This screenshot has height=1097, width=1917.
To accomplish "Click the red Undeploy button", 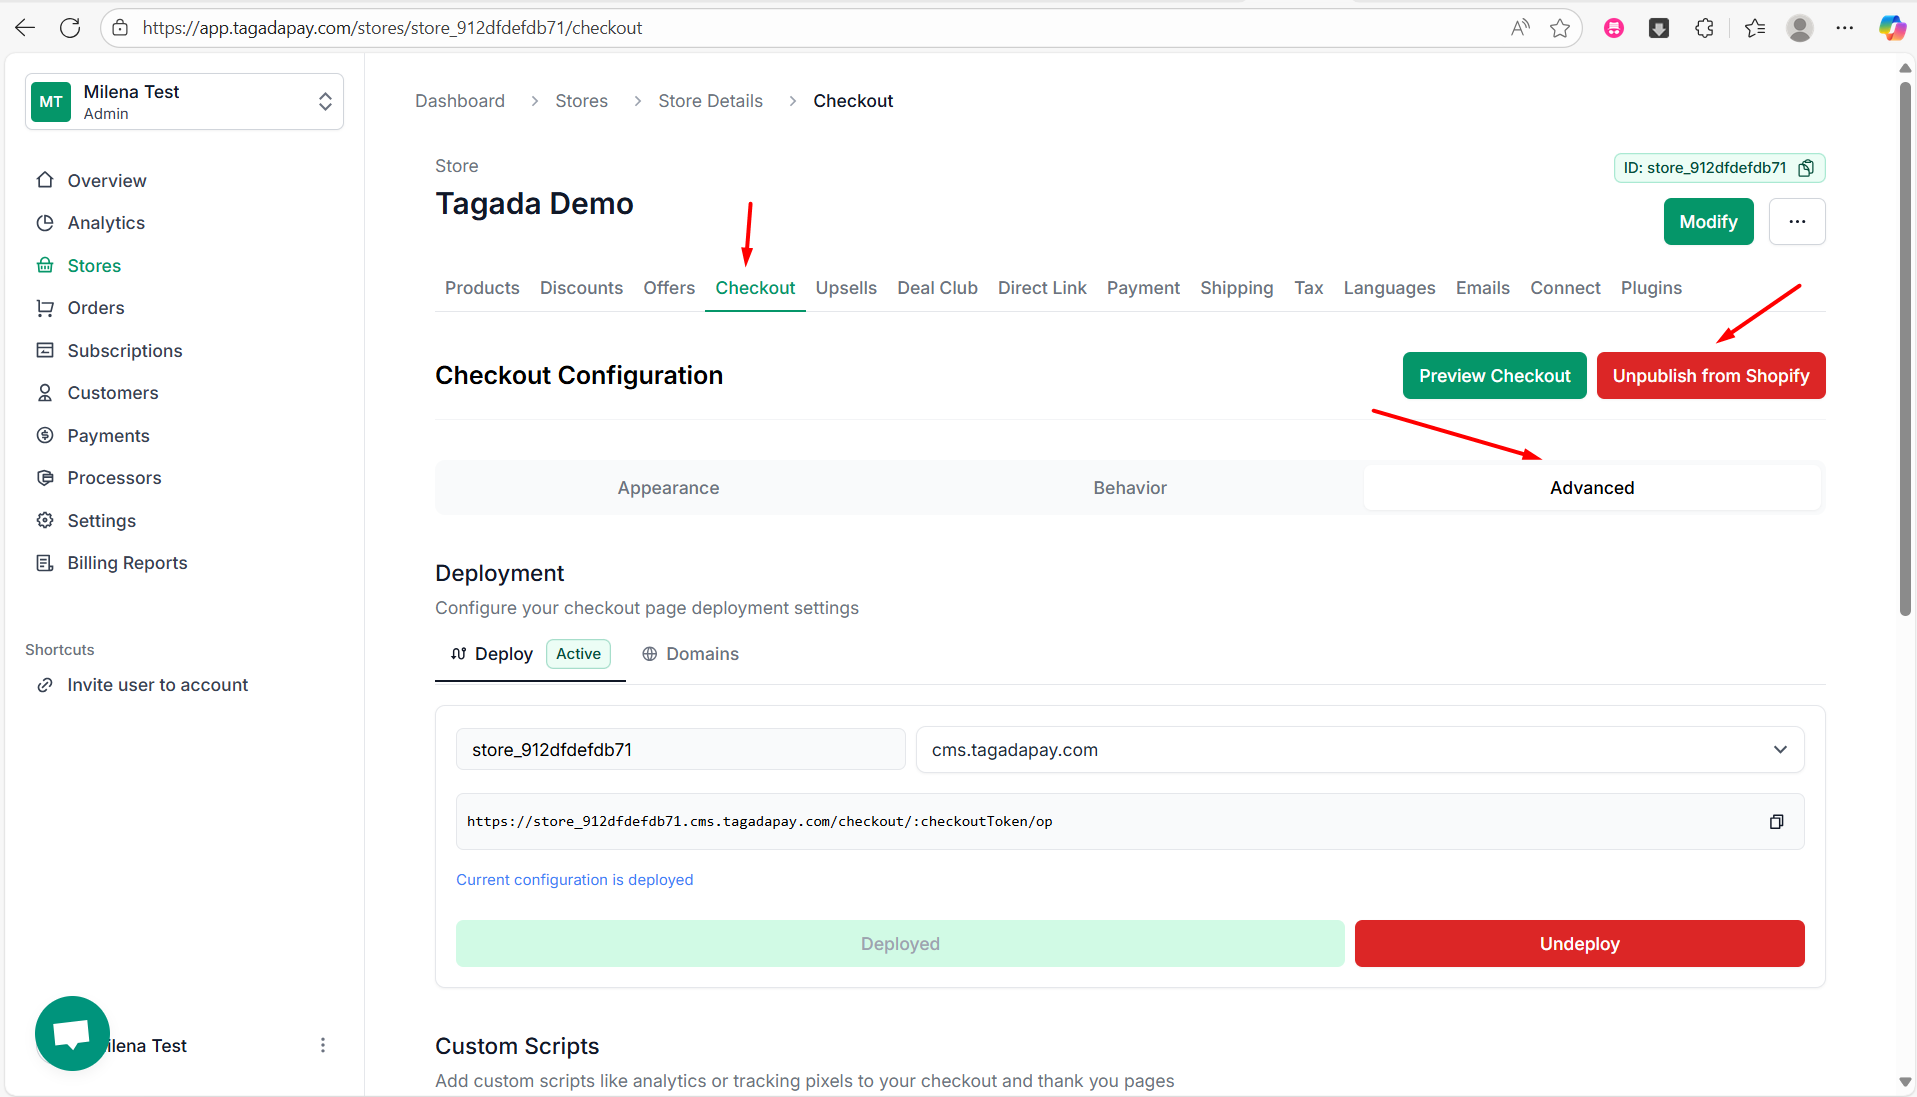I will coord(1579,944).
